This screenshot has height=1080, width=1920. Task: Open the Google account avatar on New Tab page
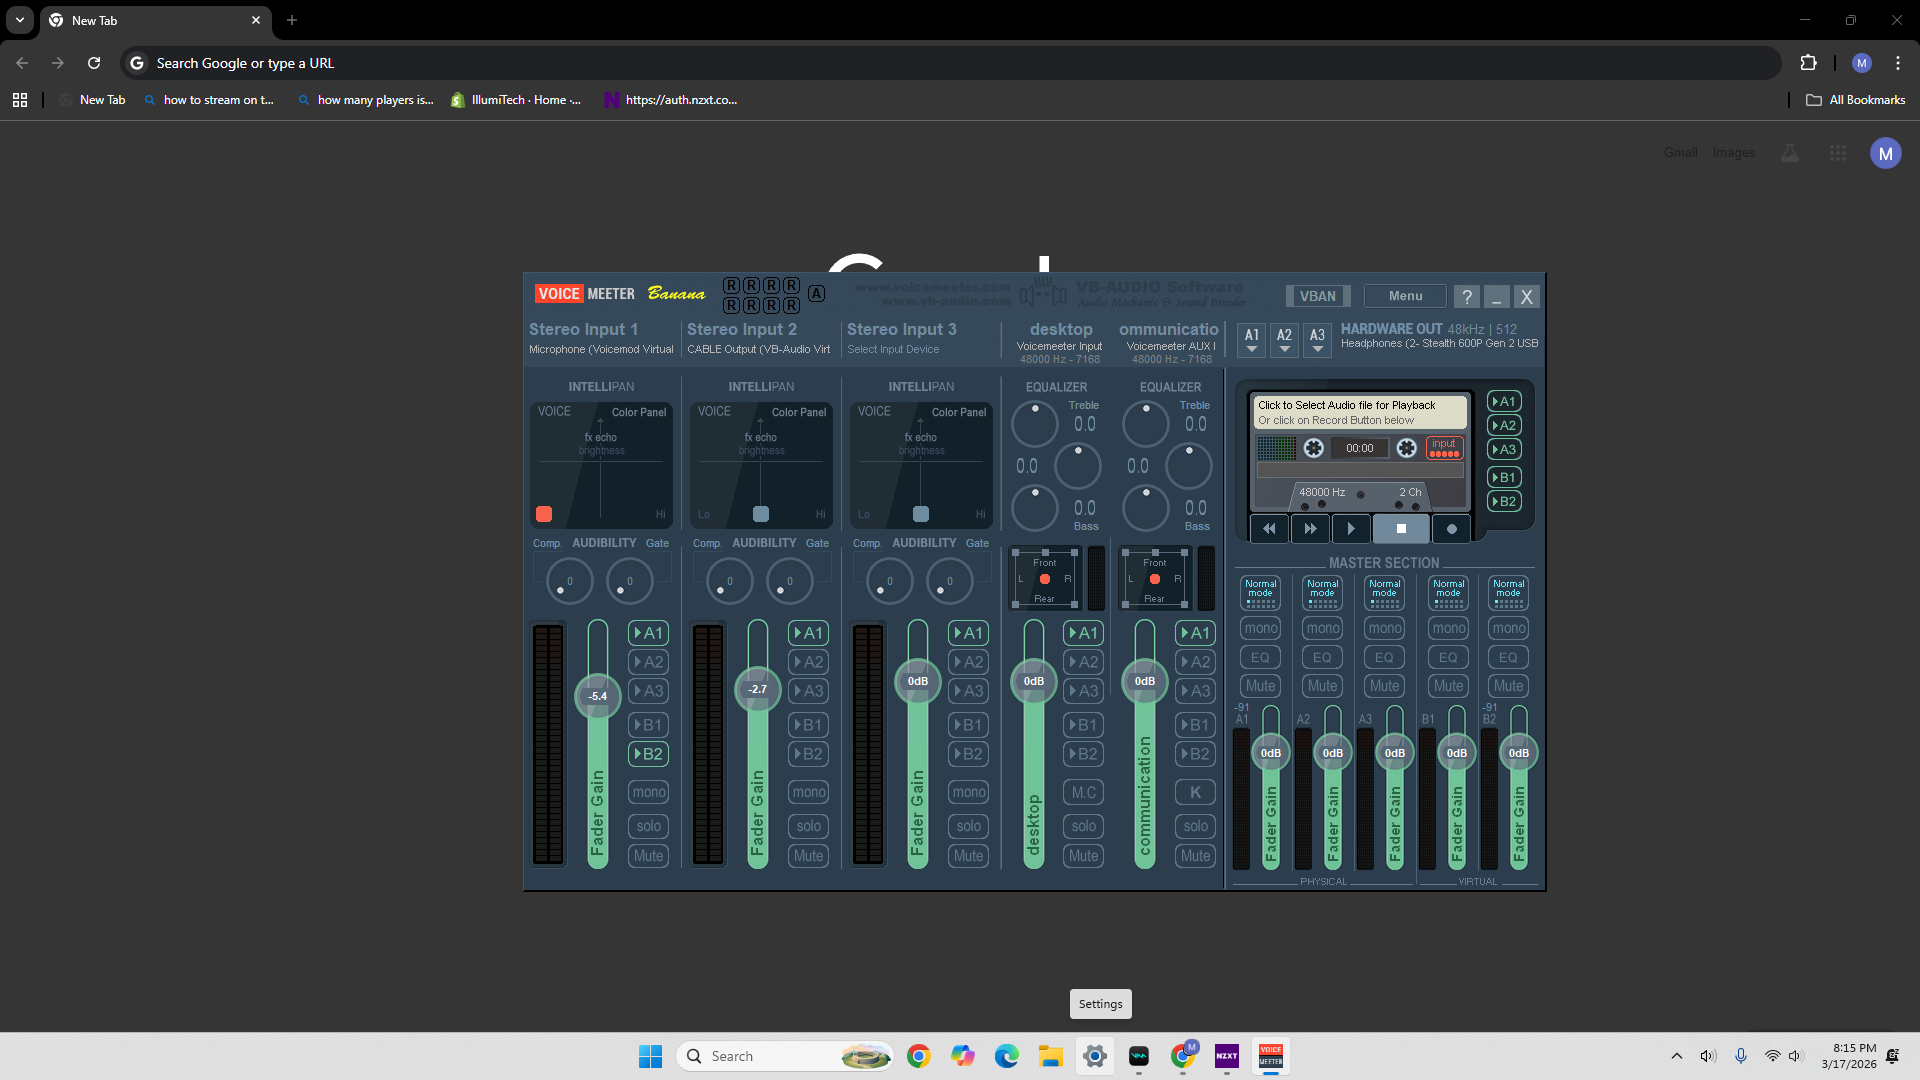click(x=1886, y=153)
